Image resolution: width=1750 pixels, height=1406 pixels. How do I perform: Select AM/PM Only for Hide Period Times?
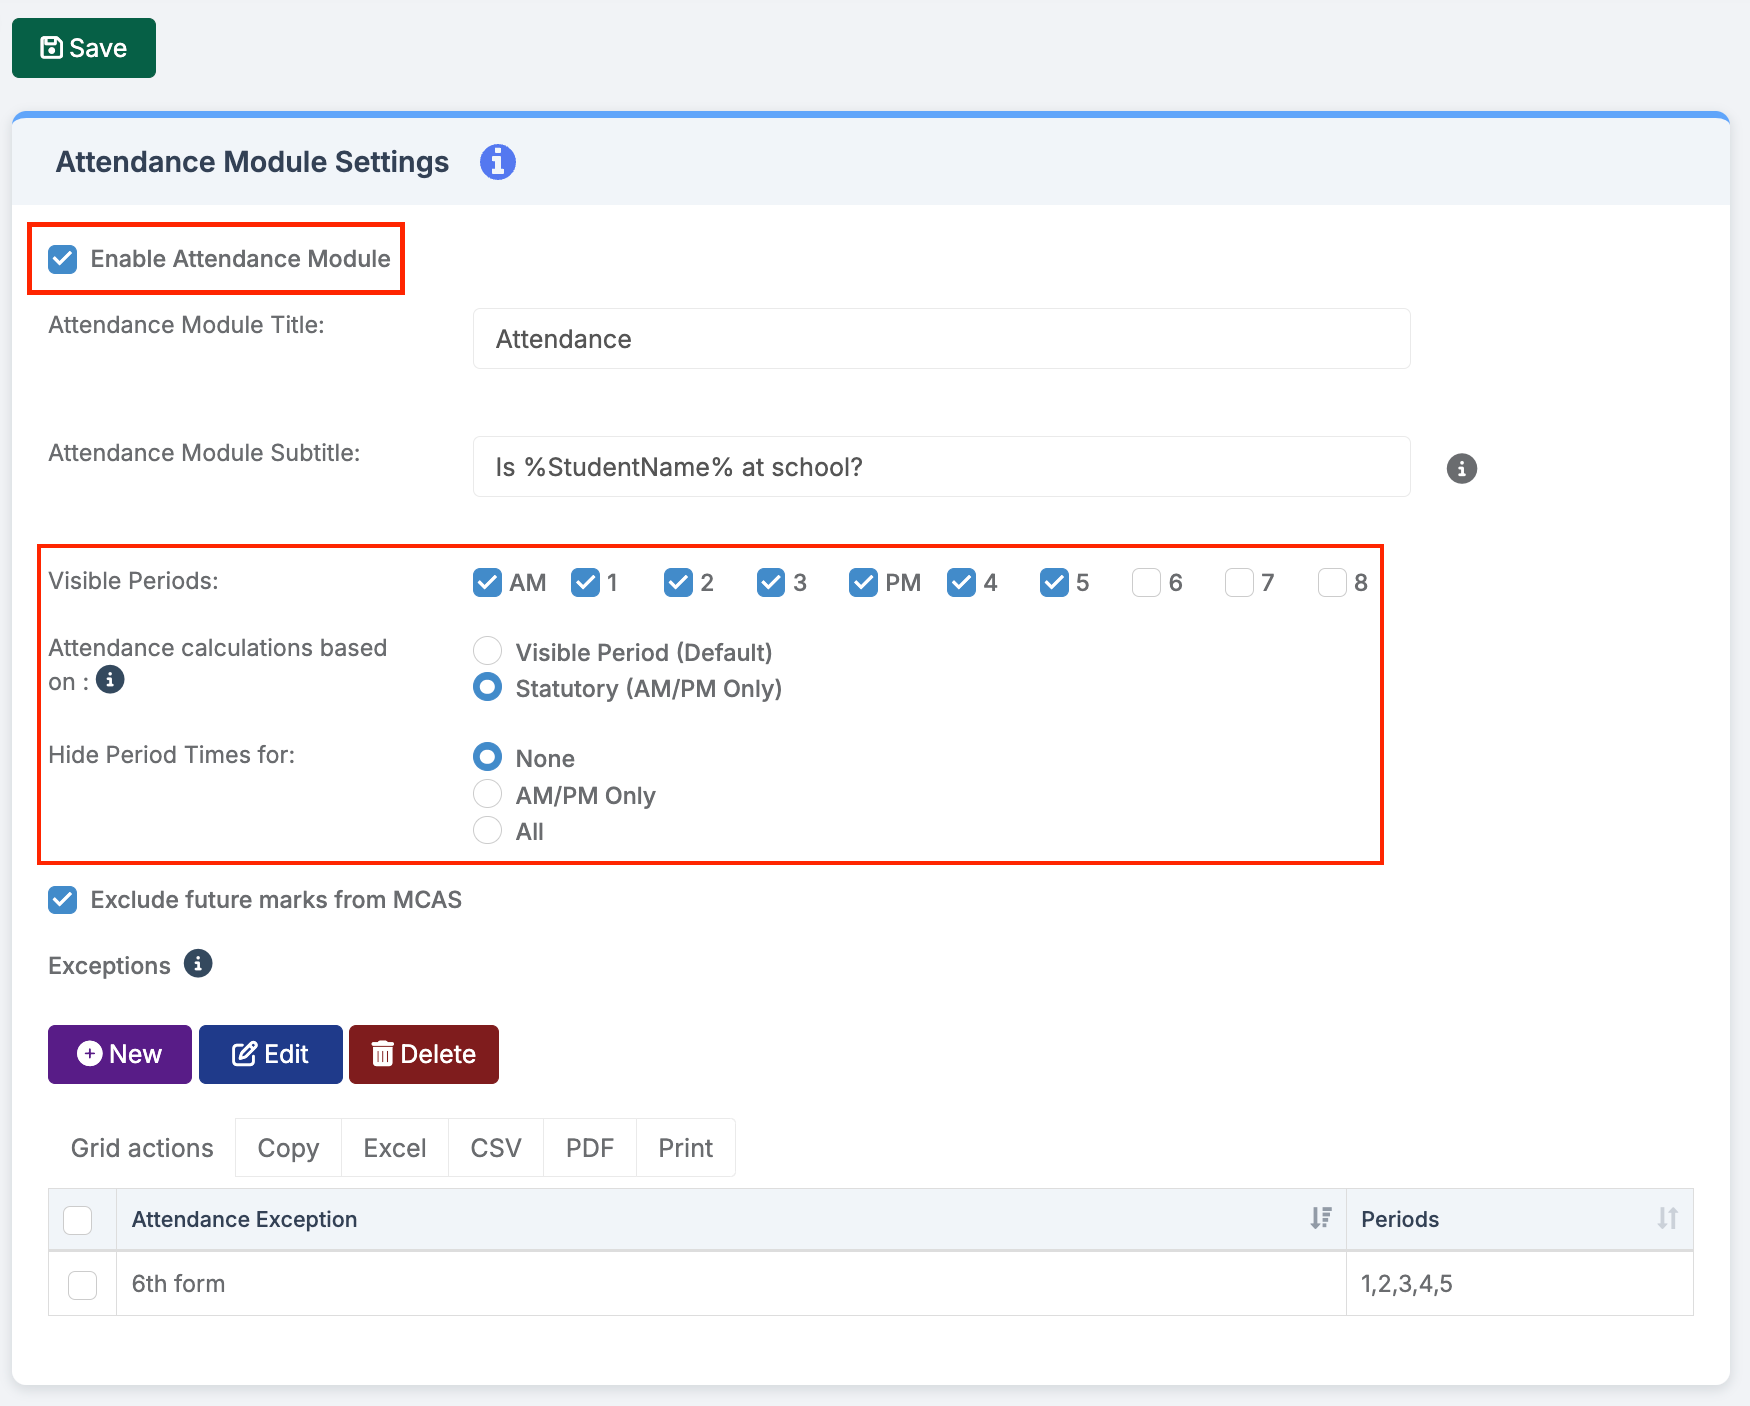(487, 795)
